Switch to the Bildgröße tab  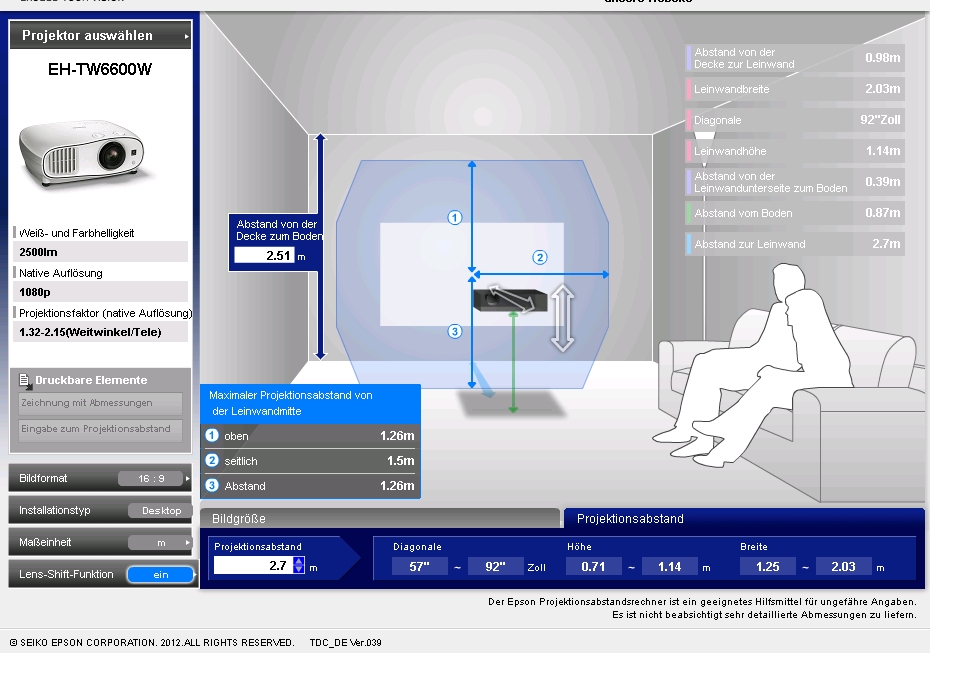click(x=380, y=519)
